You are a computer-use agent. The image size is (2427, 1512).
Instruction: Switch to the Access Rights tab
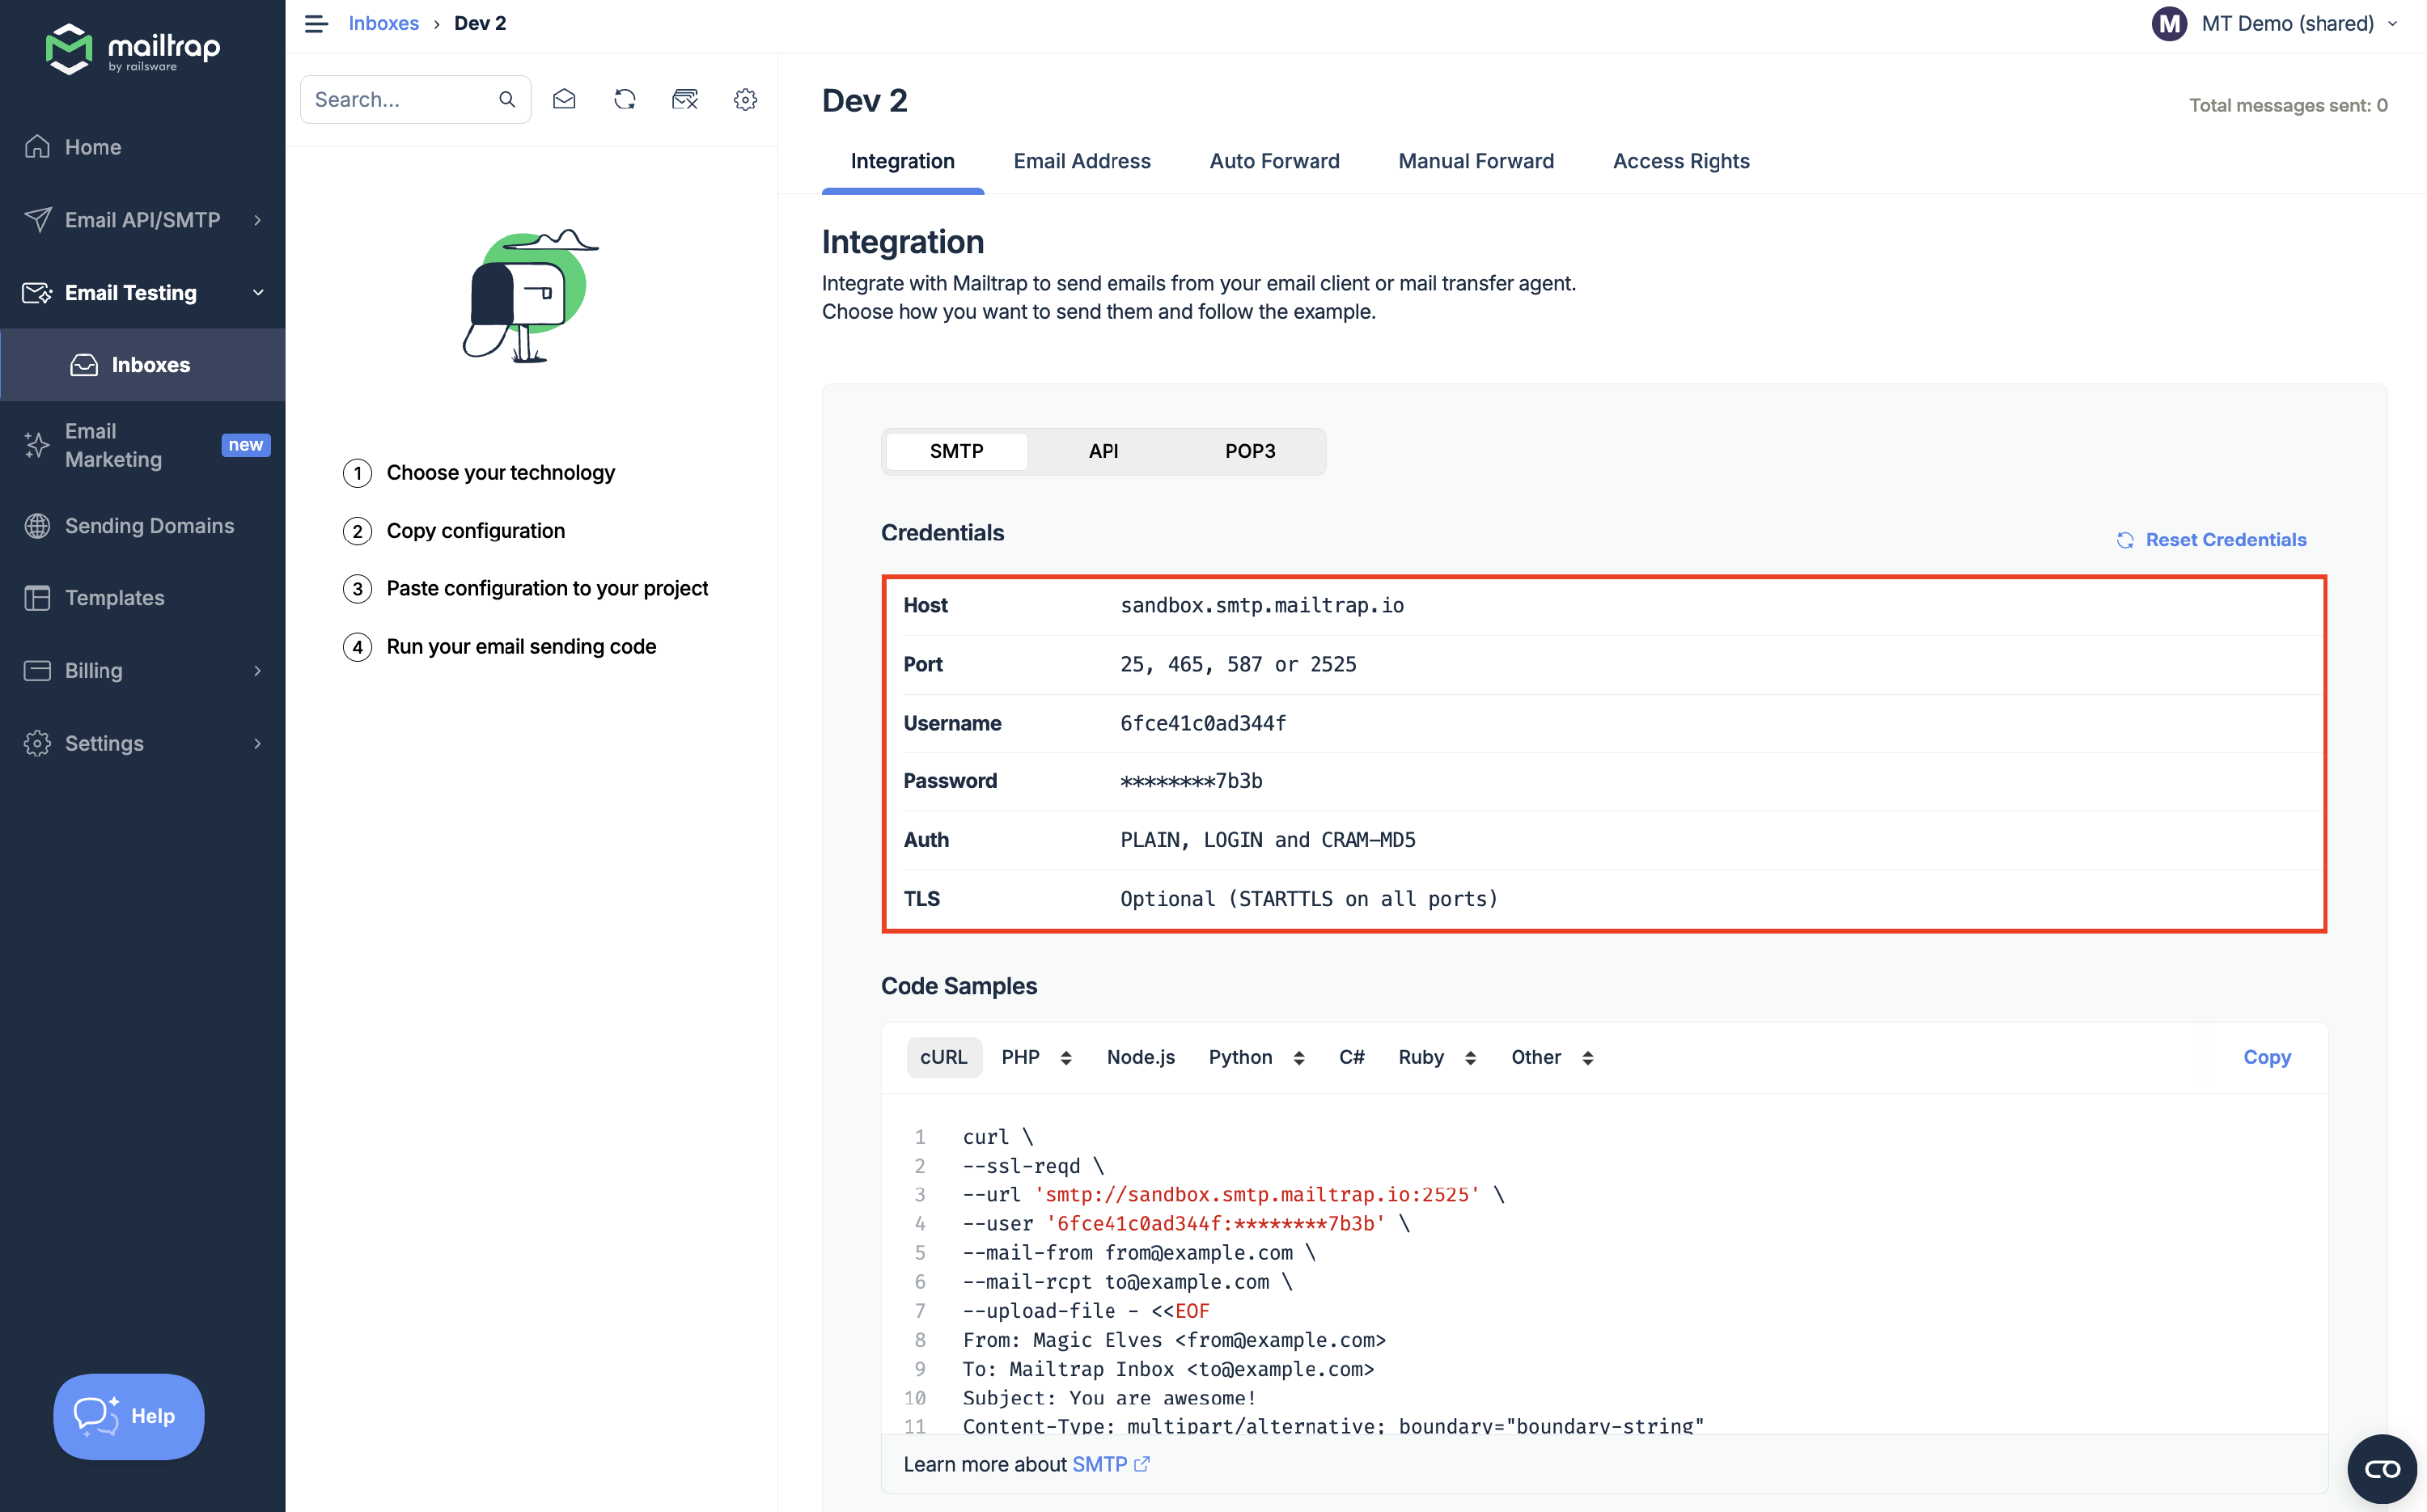click(x=1681, y=161)
